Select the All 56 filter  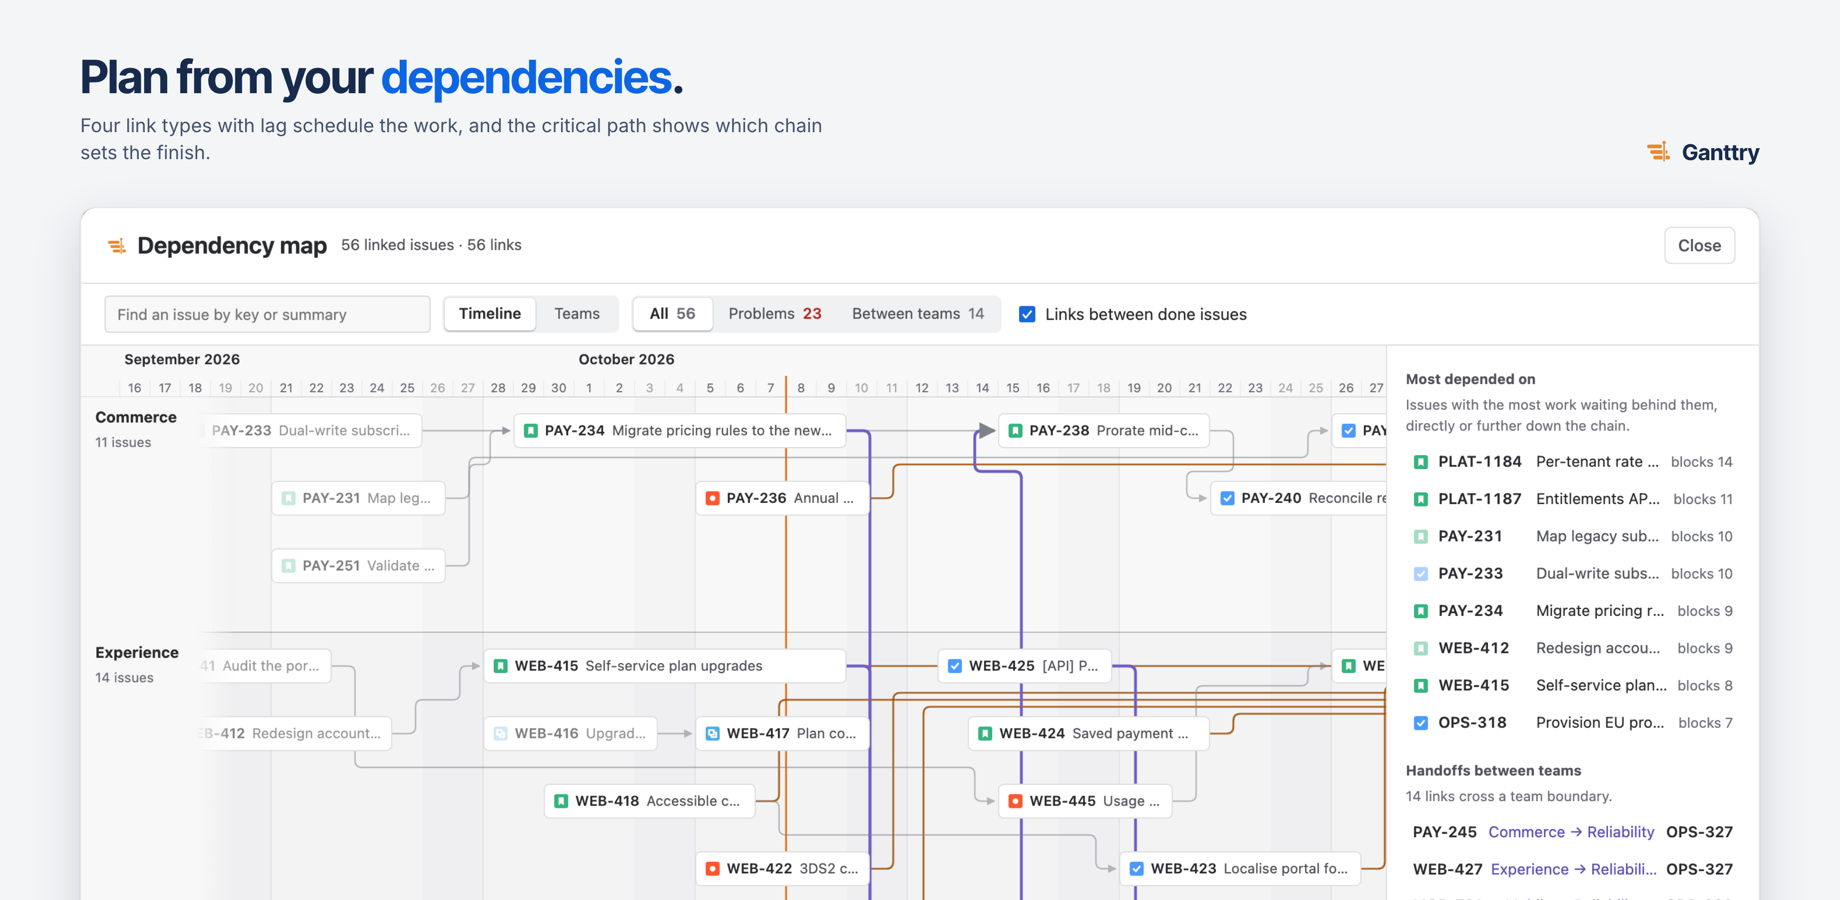(x=672, y=314)
